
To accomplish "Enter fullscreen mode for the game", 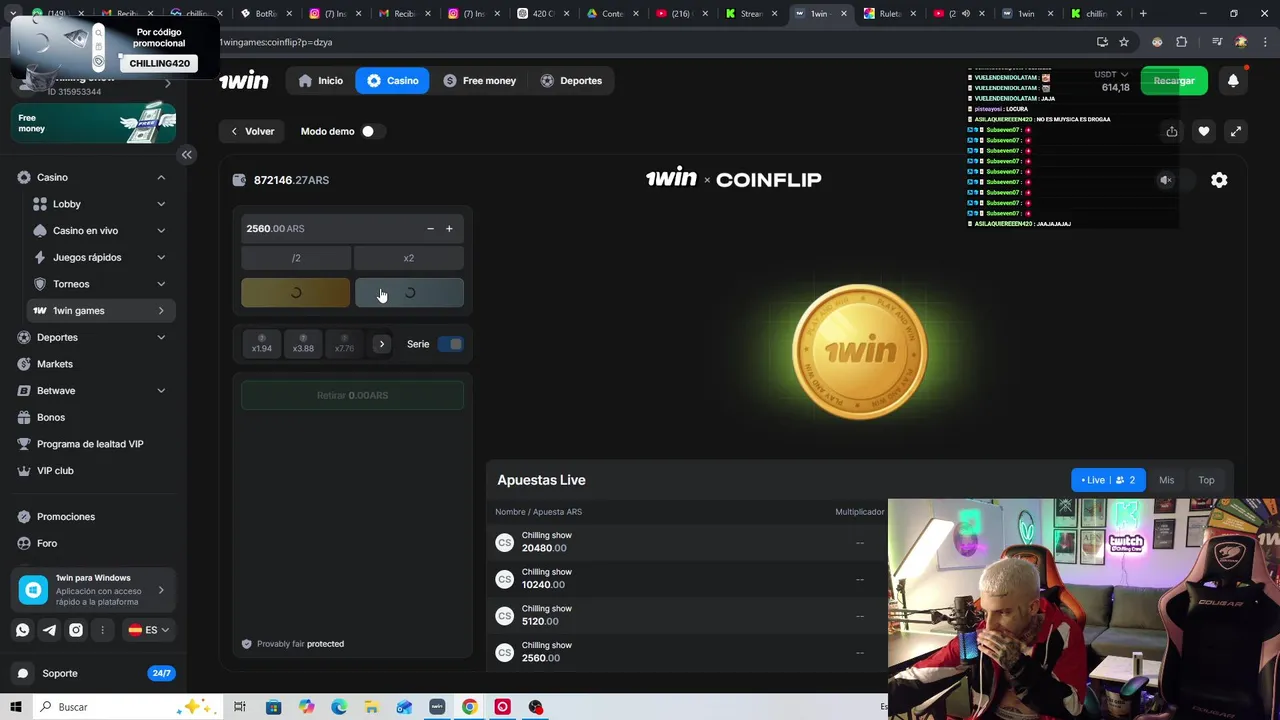I will 1236,131.
